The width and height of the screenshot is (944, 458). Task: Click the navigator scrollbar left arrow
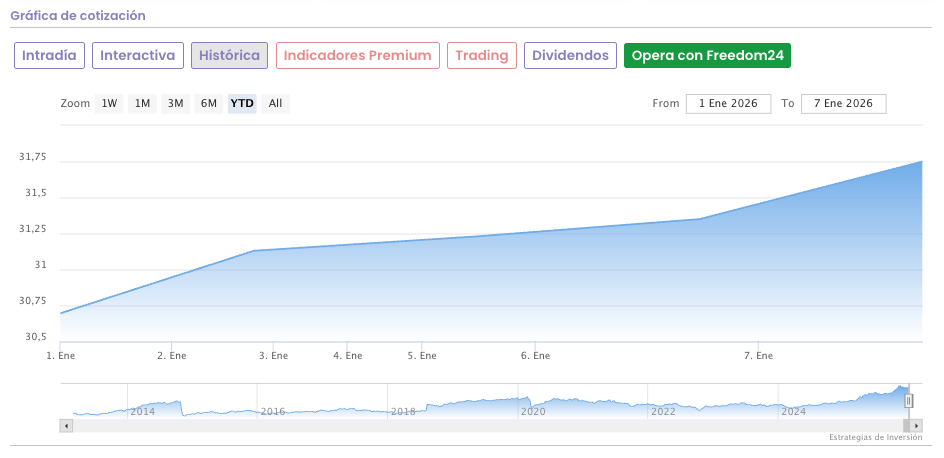67,426
